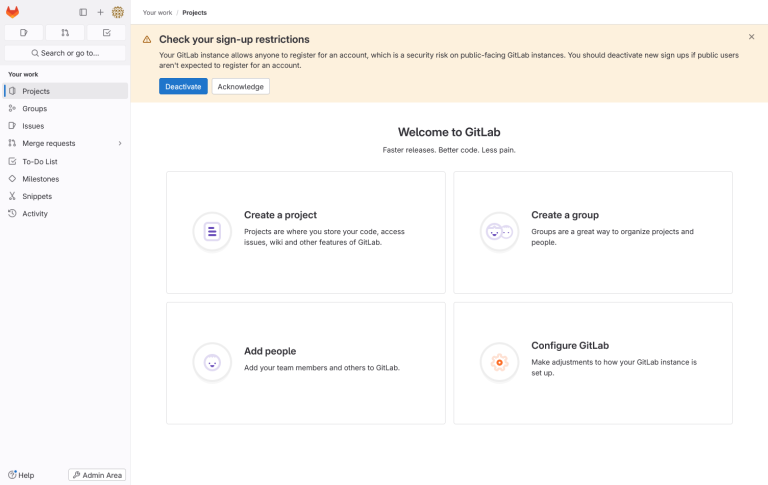Click the Create a project document icon
This screenshot has height=485, width=768.
[212, 231]
